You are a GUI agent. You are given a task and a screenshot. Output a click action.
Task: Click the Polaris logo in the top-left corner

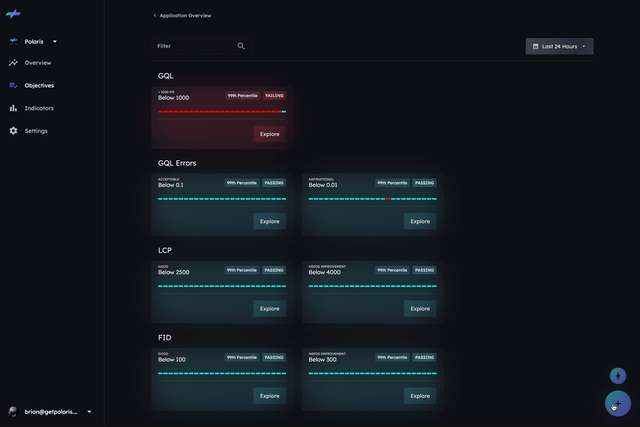[14, 14]
